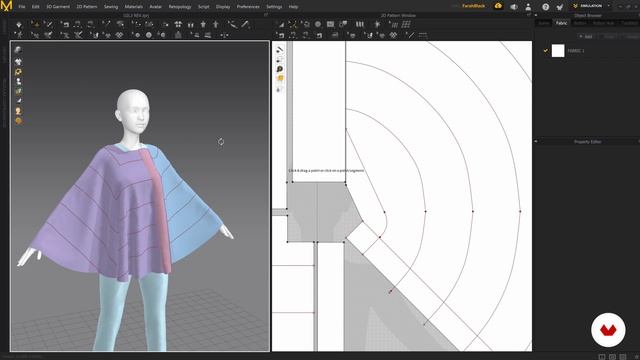Click the slanted lines icon beside the grid icon
The width and height of the screenshot is (640, 360).
tap(394, 25)
